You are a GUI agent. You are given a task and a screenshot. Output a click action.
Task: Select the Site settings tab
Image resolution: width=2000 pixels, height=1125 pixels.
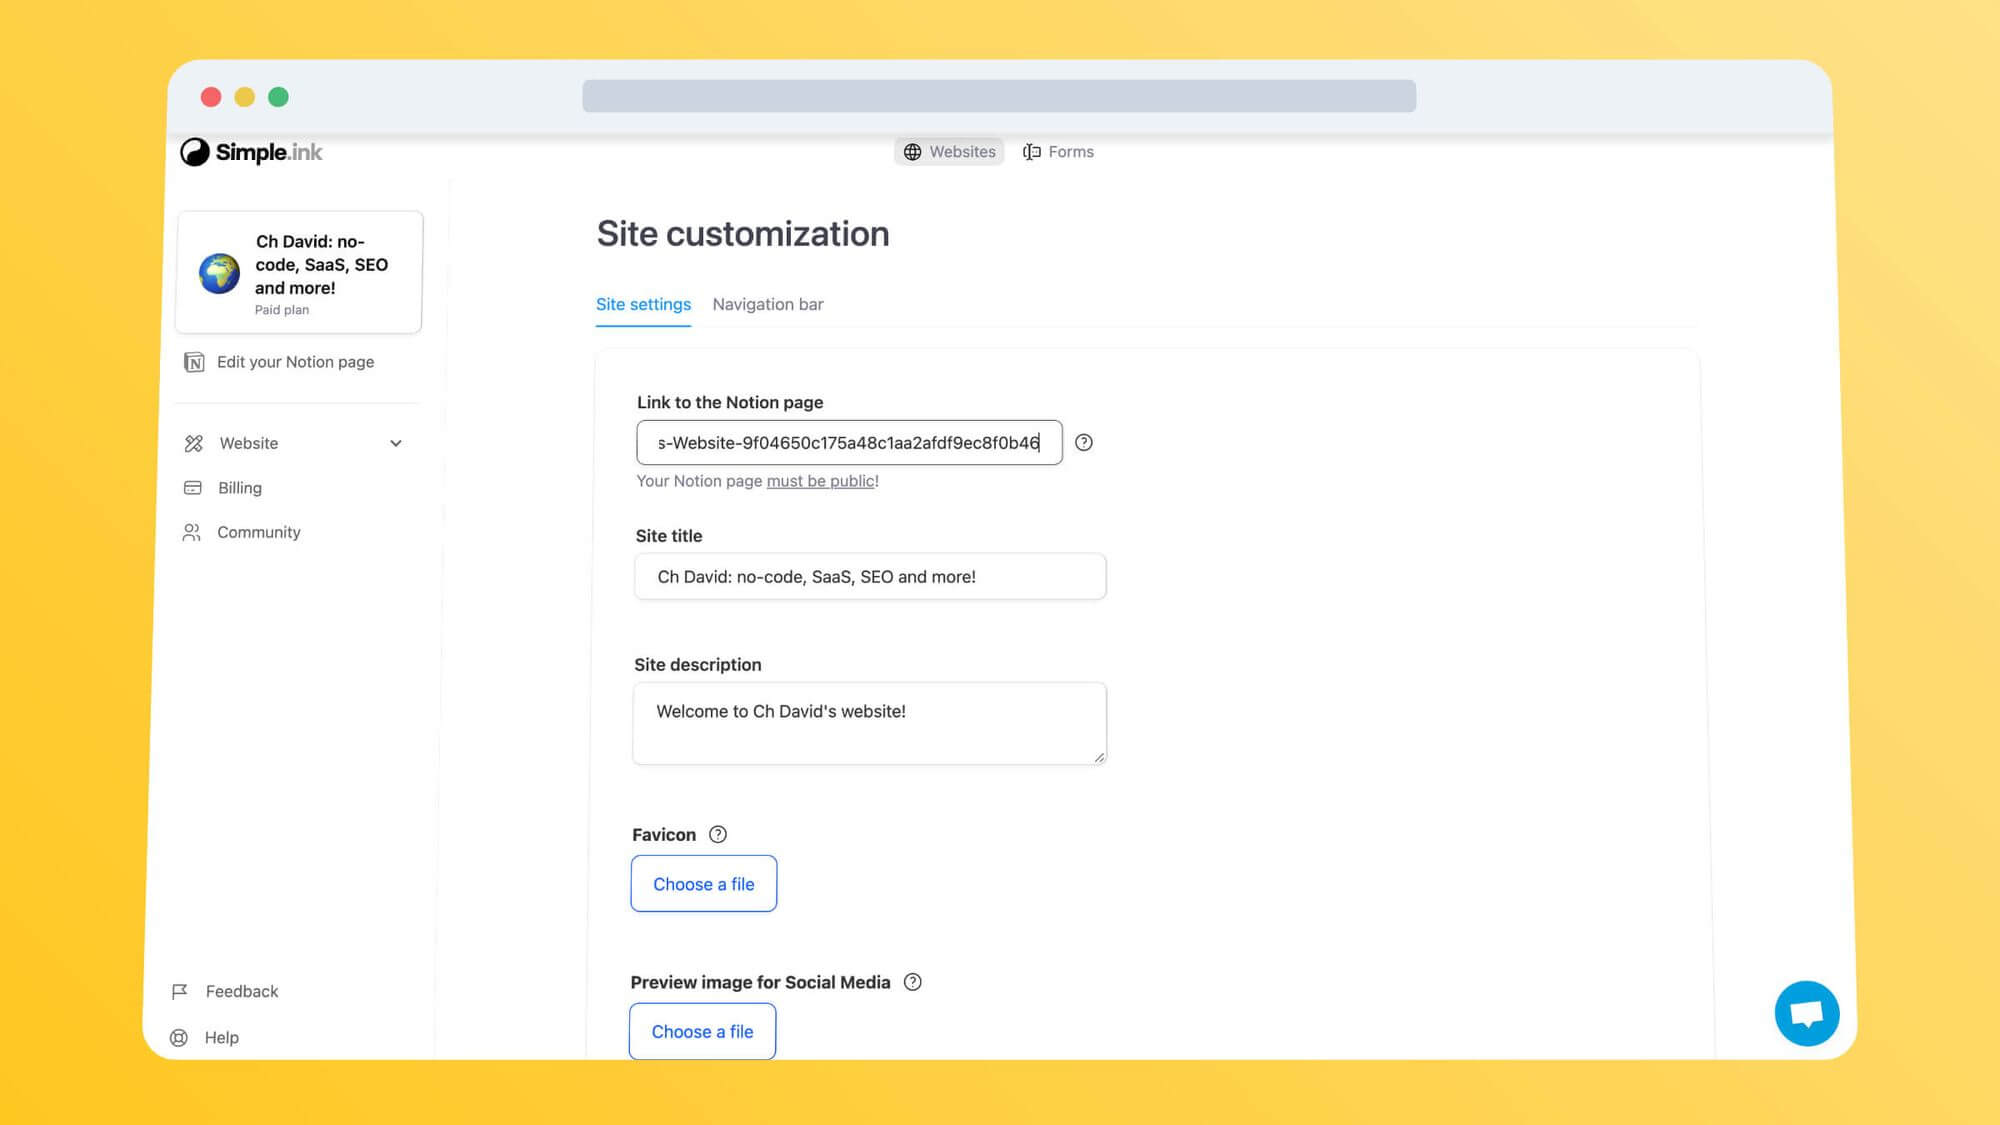point(643,304)
